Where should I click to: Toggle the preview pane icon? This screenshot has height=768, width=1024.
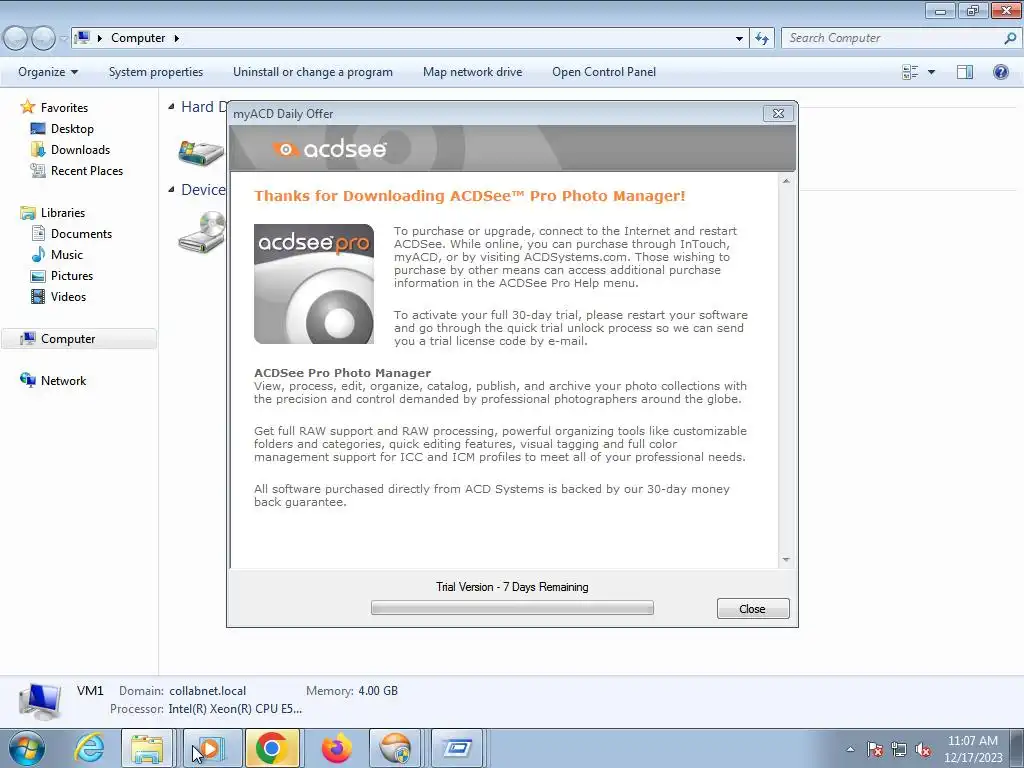click(965, 72)
